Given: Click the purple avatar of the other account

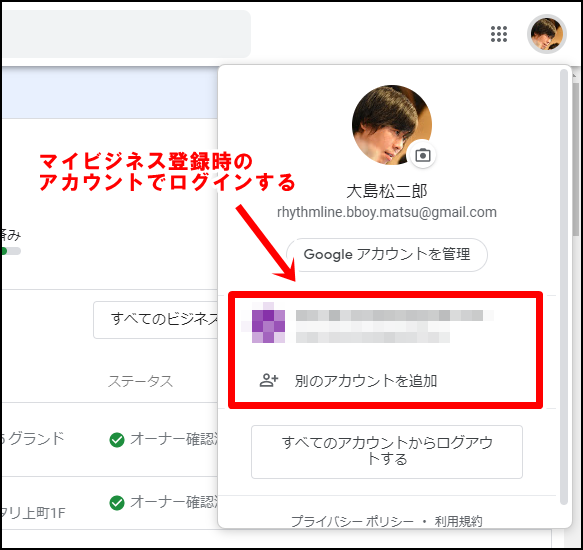Looking at the screenshot, I should [268, 322].
